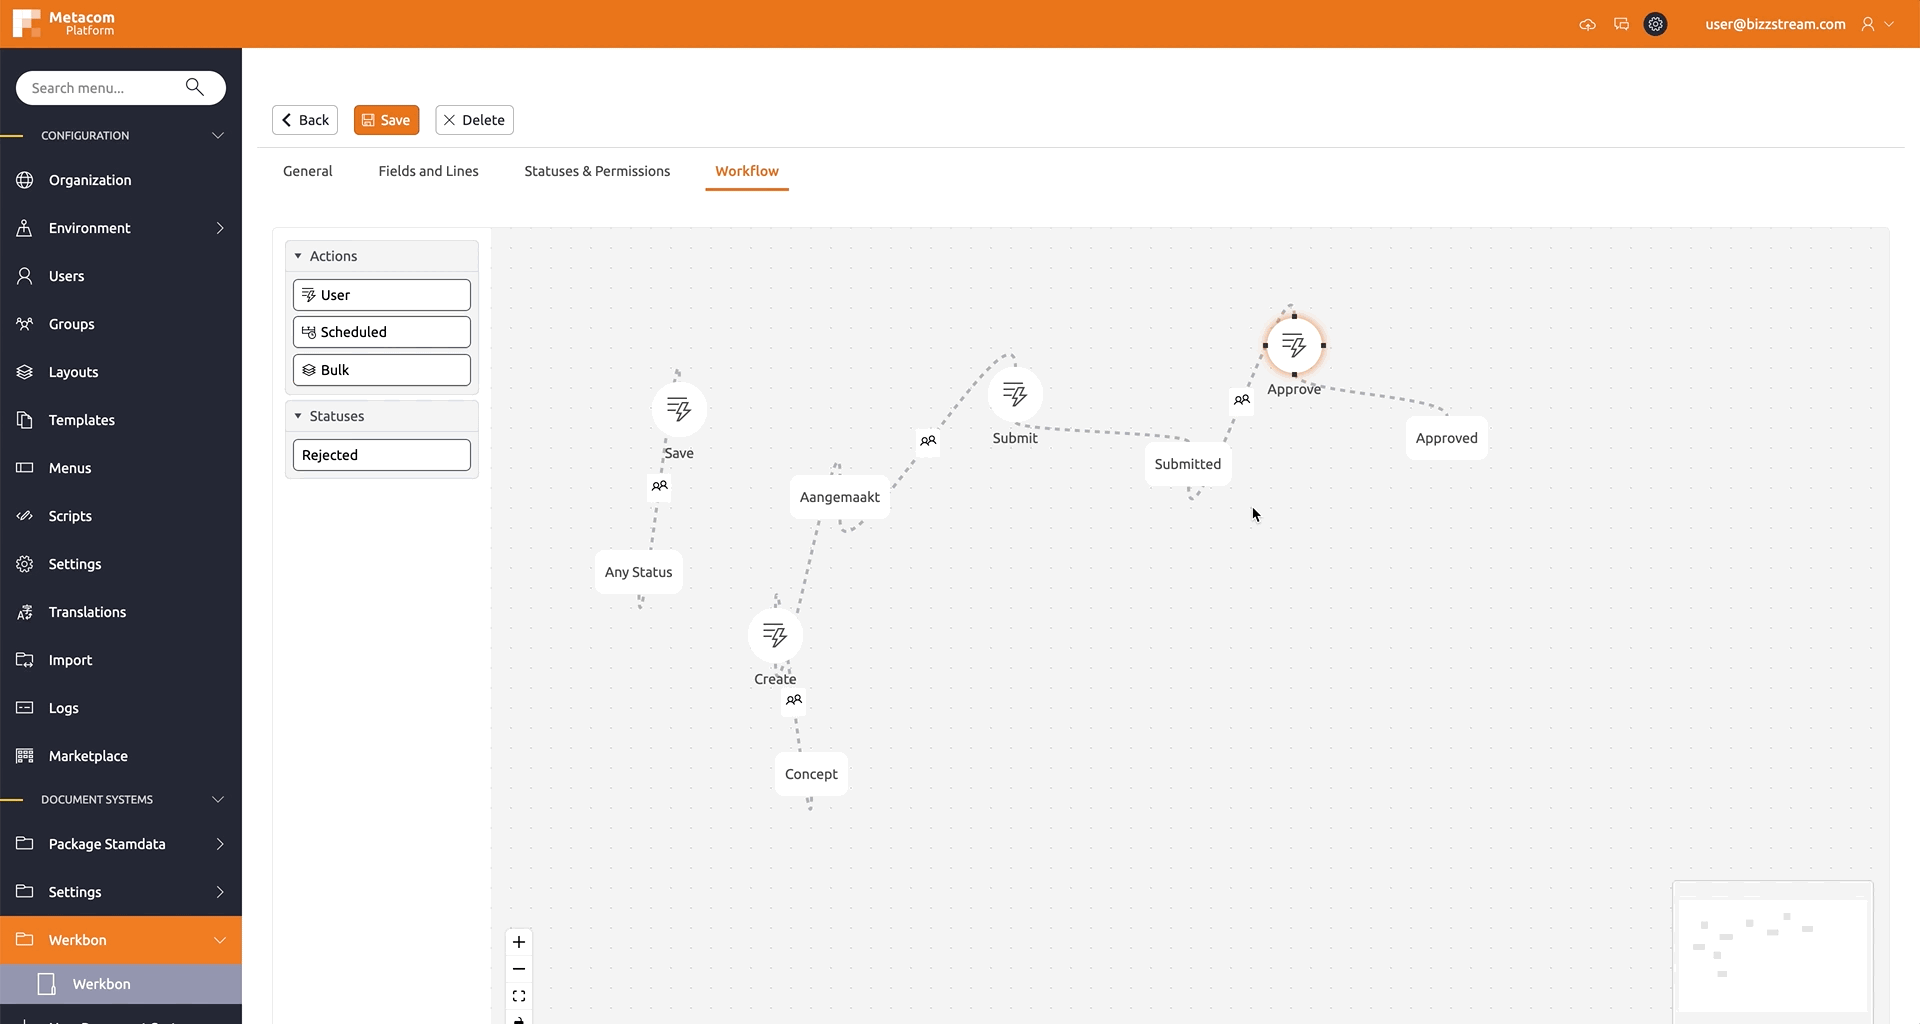Select the Save action node icon
Image resolution: width=1920 pixels, height=1024 pixels.
tap(679, 409)
